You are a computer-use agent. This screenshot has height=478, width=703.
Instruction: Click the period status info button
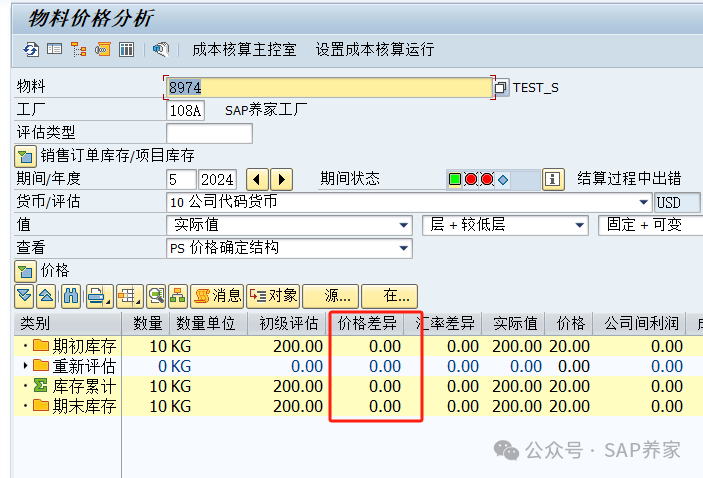coord(553,180)
